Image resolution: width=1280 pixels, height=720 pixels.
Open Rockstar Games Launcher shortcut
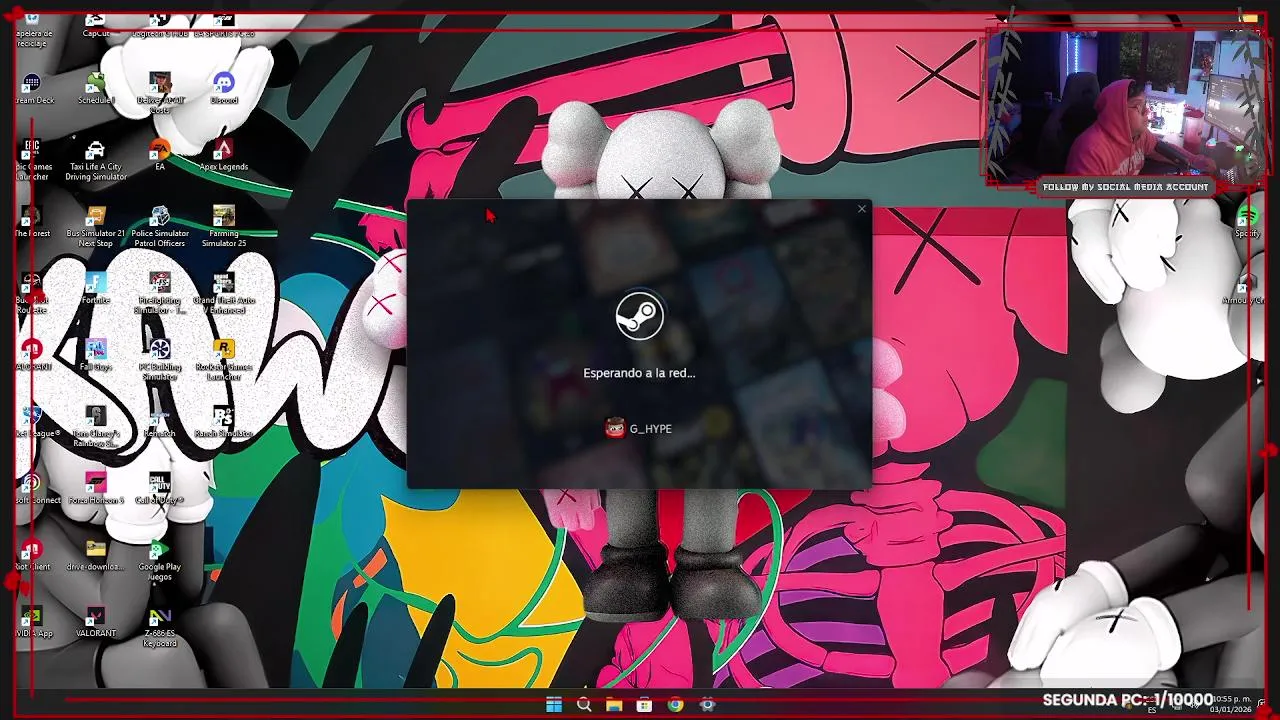(224, 361)
